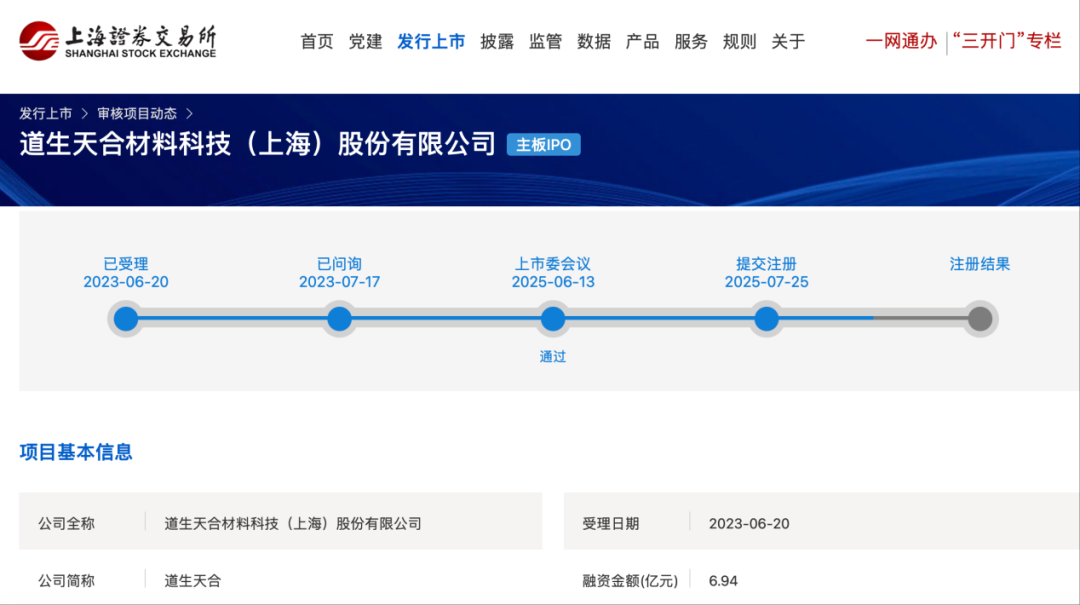Image resolution: width=1080 pixels, height=605 pixels.
Task: Open the 党建 menu item
Action: tap(365, 41)
